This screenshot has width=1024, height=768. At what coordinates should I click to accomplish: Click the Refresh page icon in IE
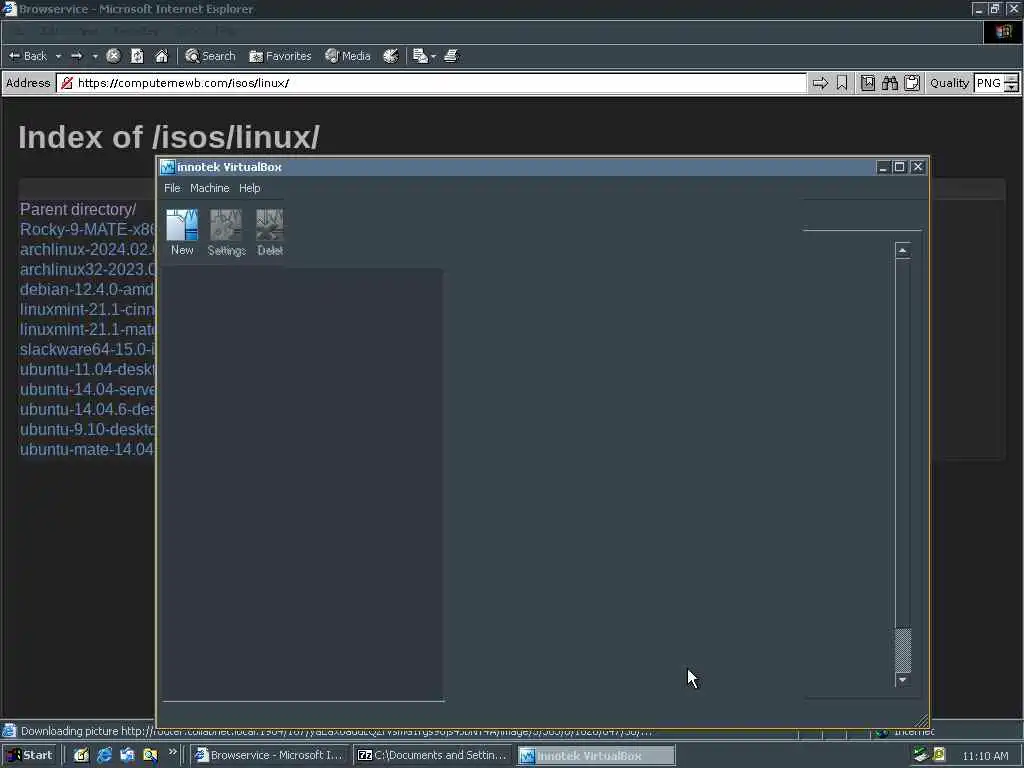click(x=137, y=56)
